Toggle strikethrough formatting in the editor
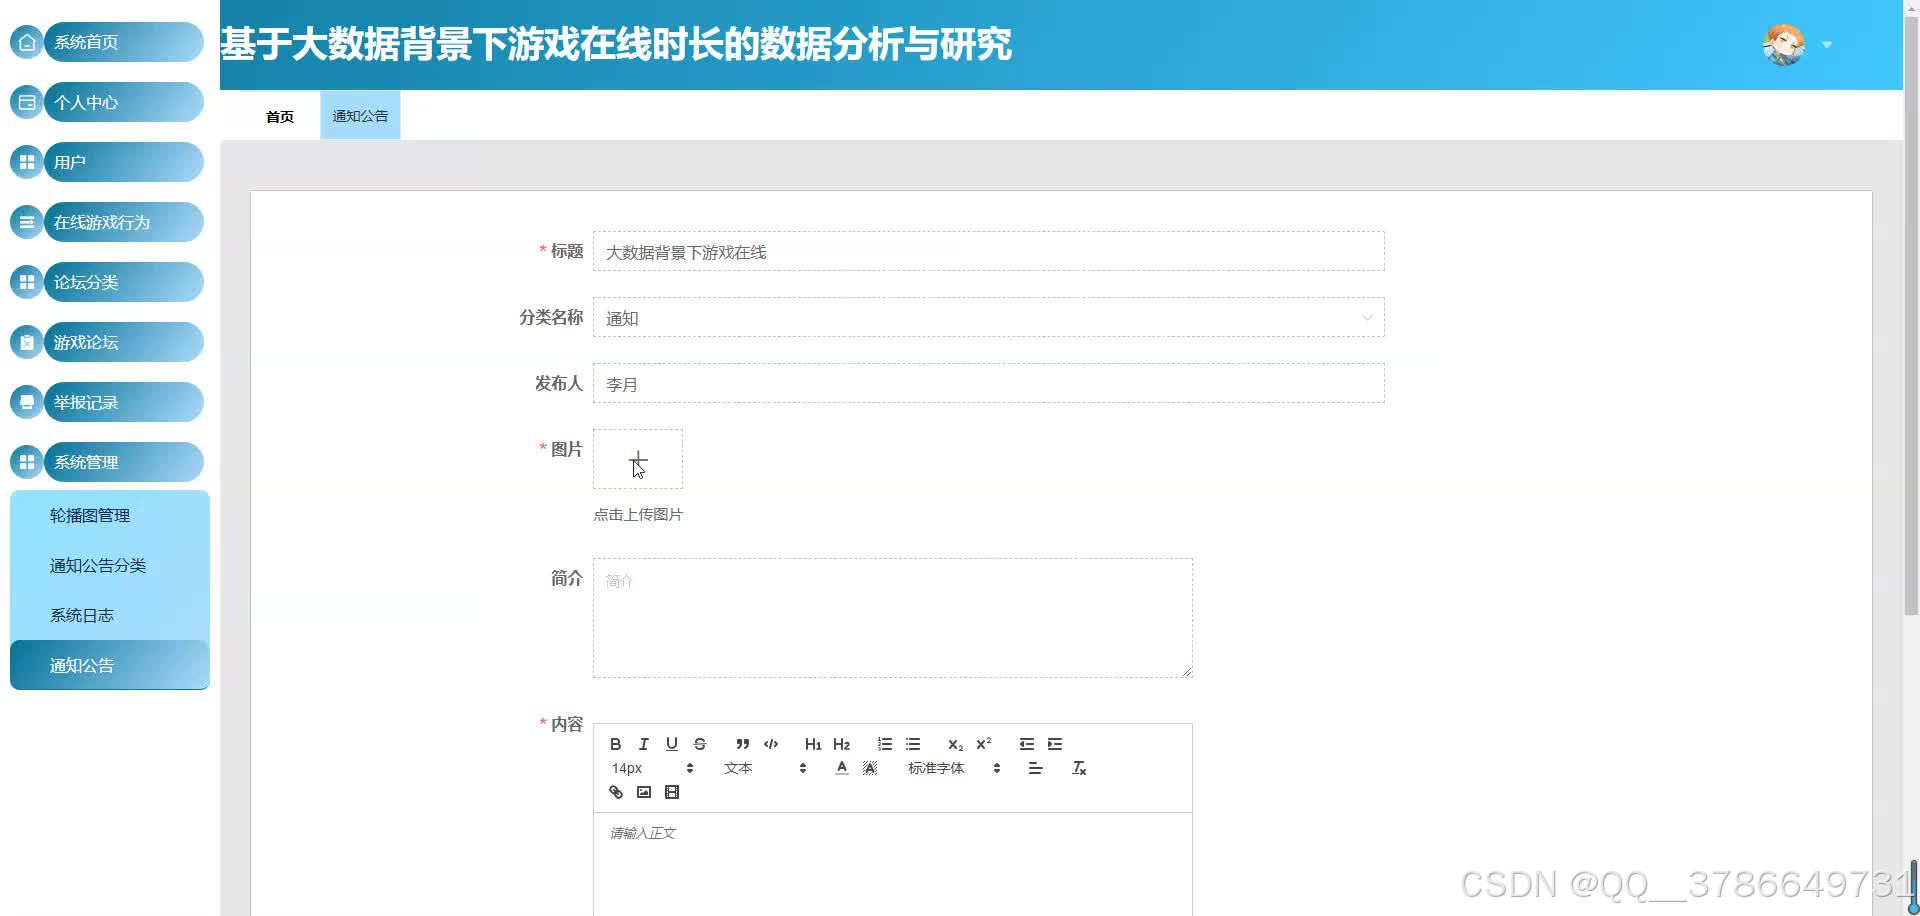Viewport: 1920px width, 916px height. tap(699, 743)
